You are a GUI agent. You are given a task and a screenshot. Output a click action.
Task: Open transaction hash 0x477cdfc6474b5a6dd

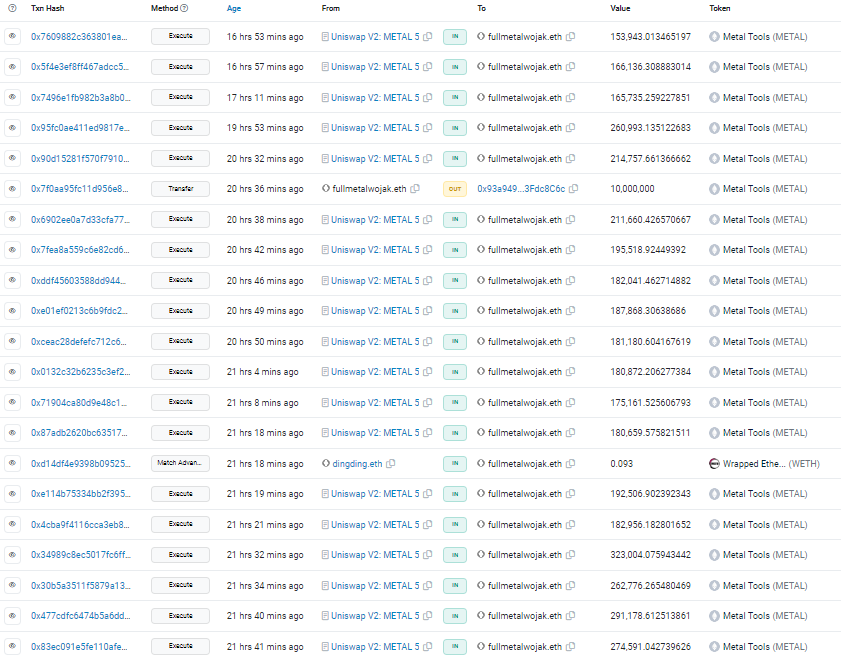(x=80, y=616)
